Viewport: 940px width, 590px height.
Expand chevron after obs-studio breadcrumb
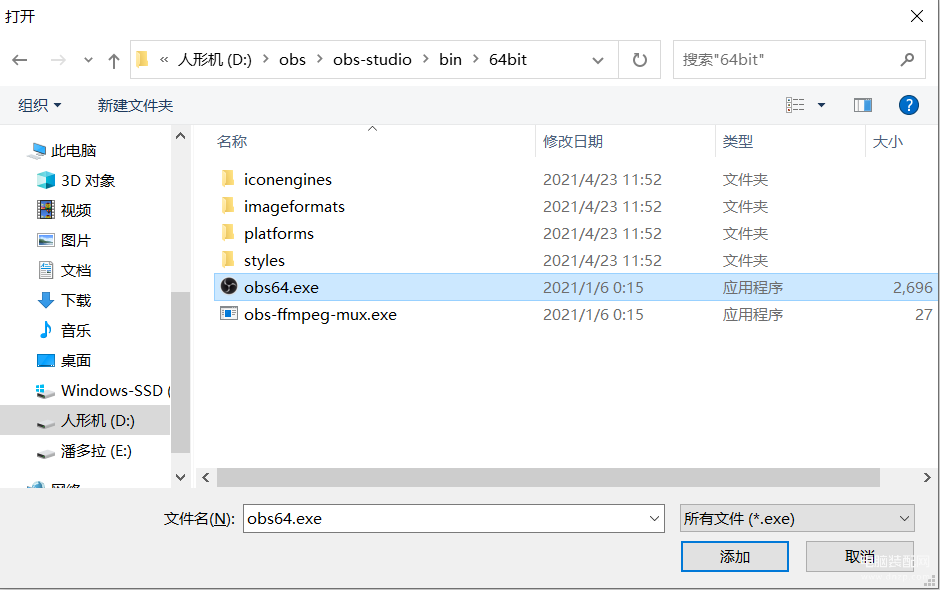tap(426, 59)
